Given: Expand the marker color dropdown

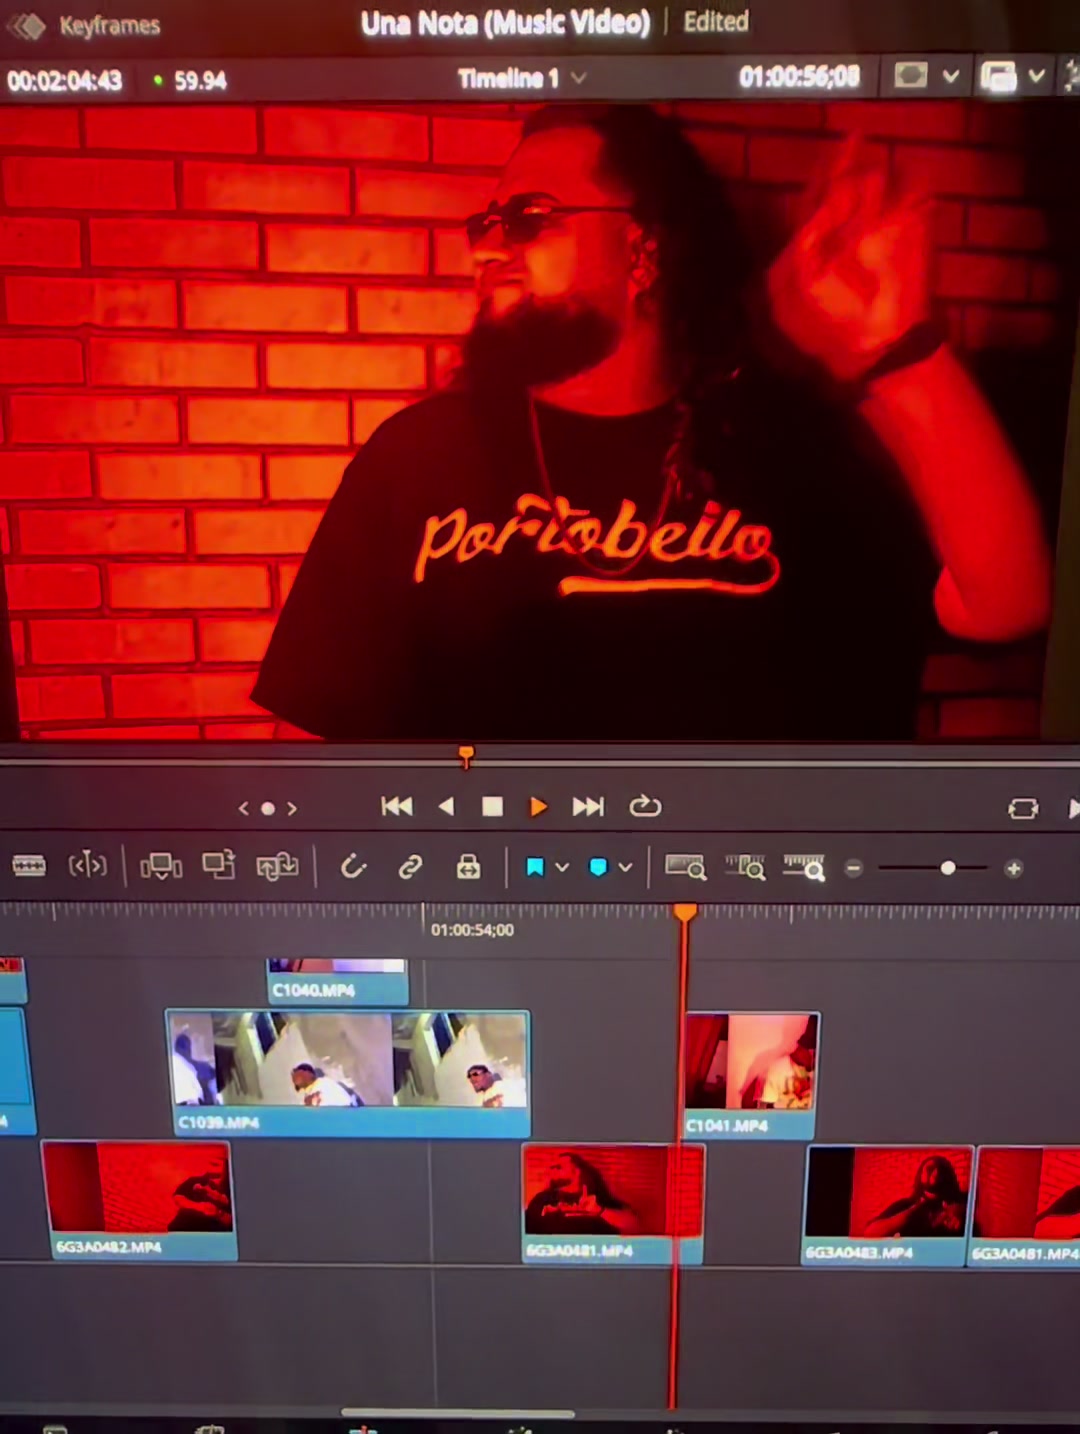Looking at the screenshot, I should click(x=625, y=867).
